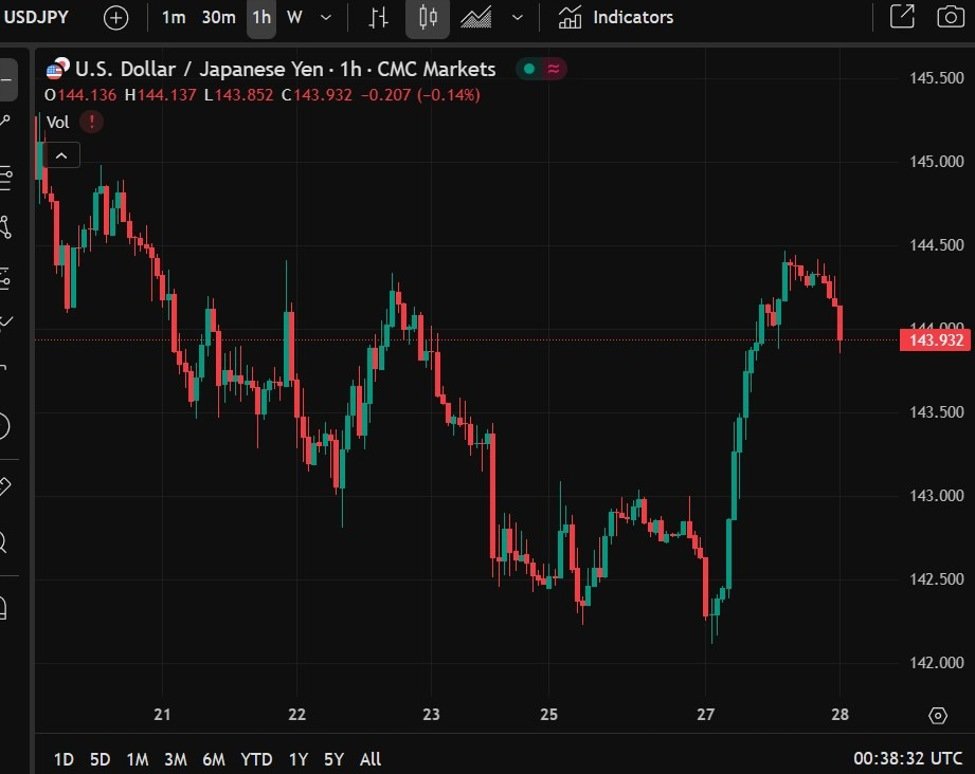Open the Indicators button

(x=616, y=18)
